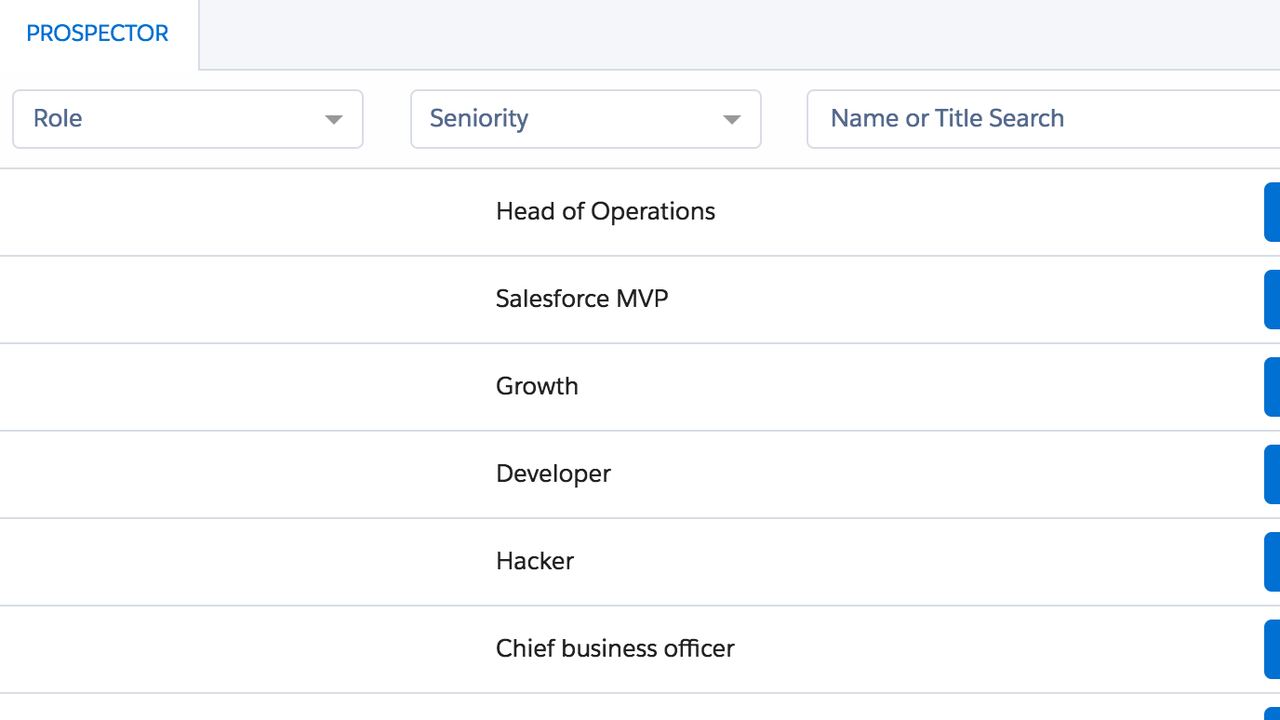Expand the Seniority filter dropdown

pyautogui.click(x=585, y=119)
